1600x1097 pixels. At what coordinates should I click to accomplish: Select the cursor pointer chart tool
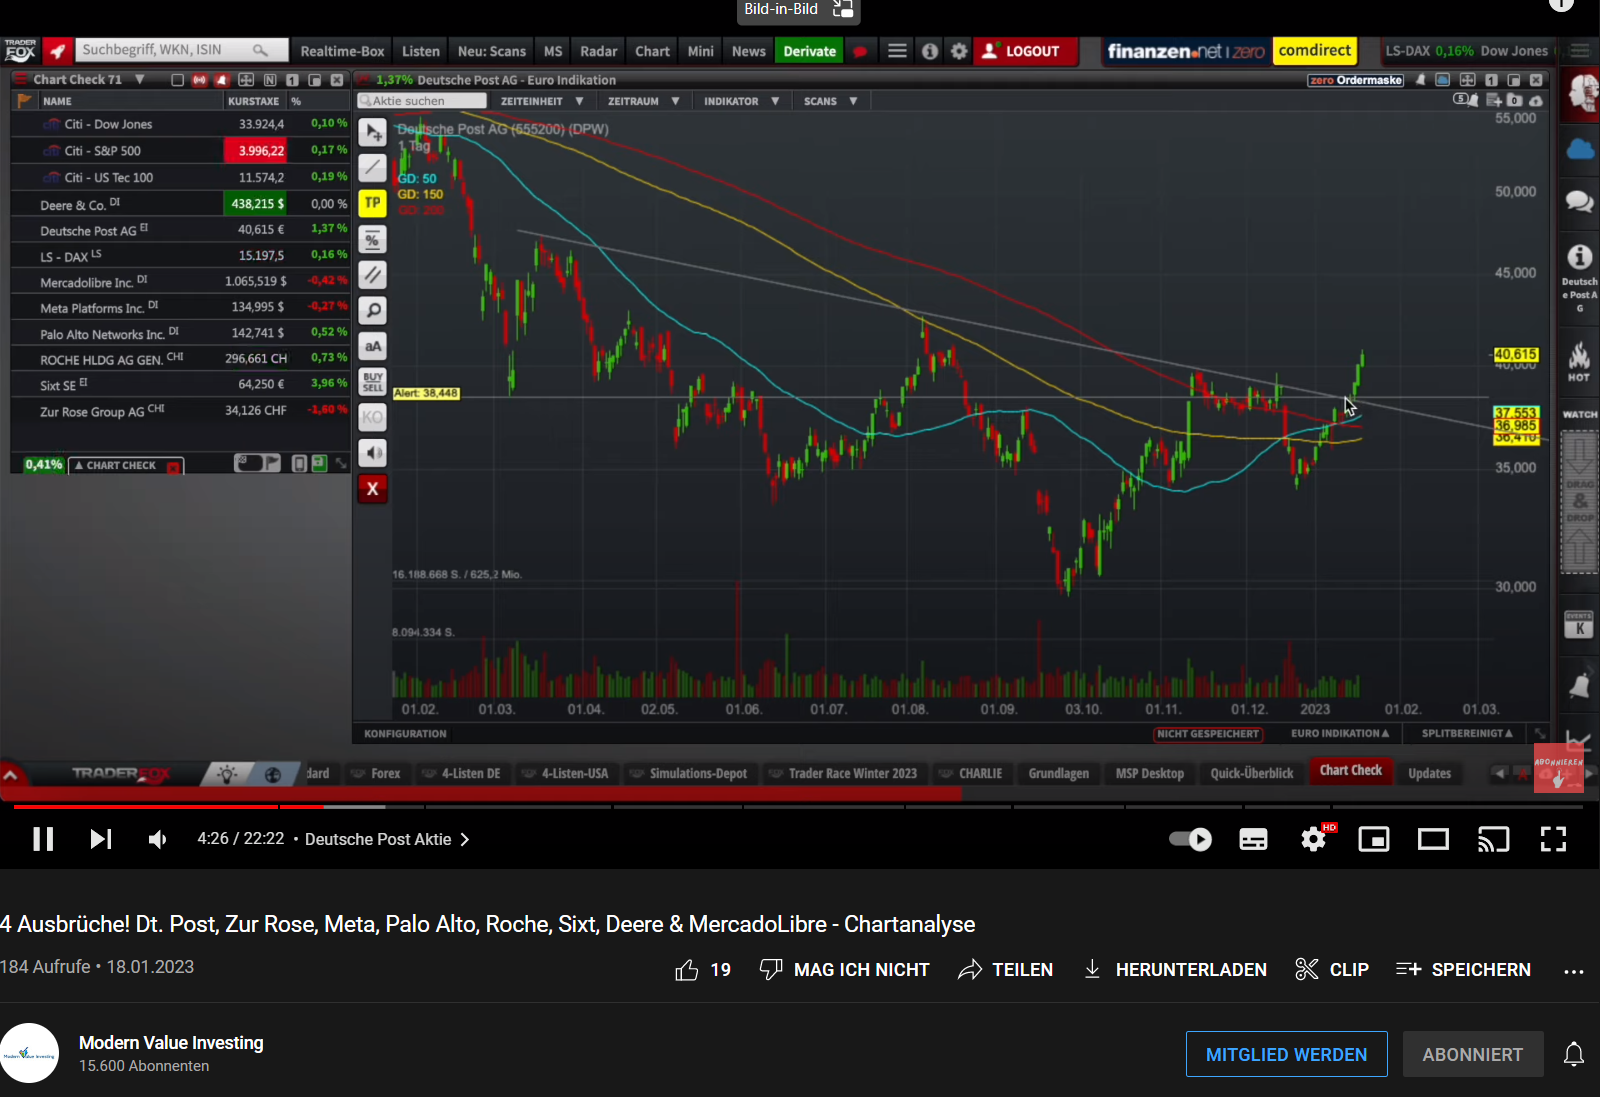click(x=372, y=132)
